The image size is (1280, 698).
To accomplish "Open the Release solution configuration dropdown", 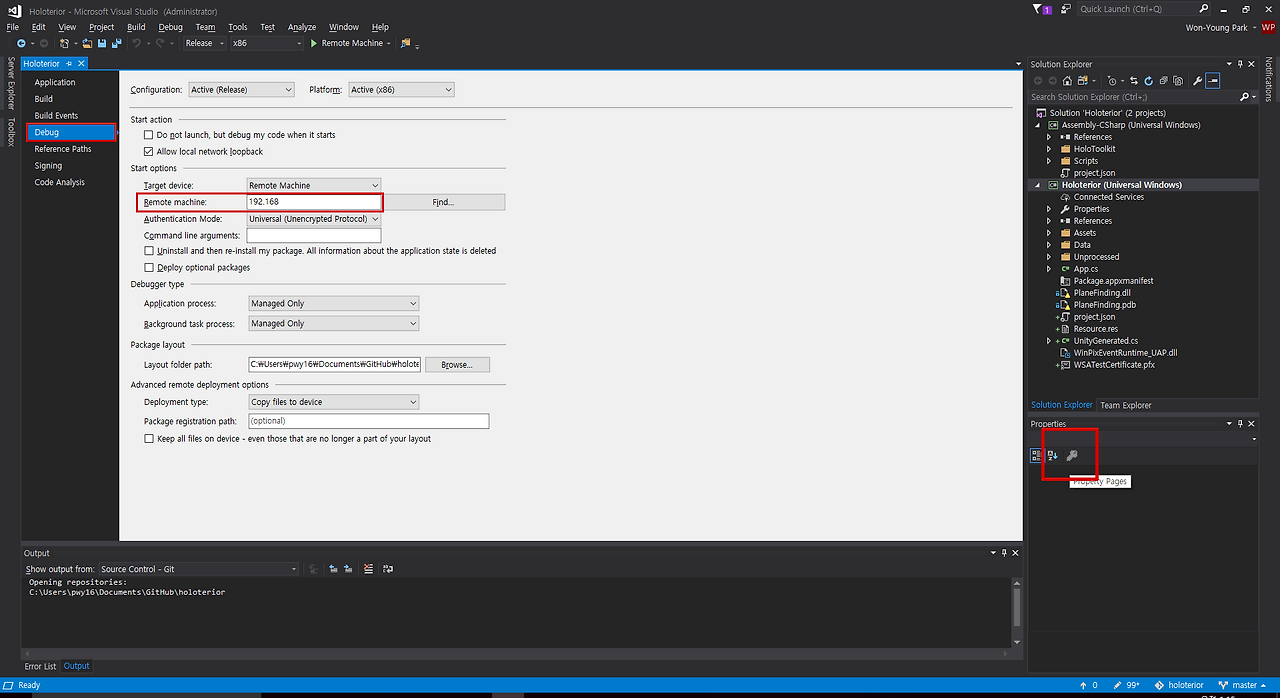I will (x=204, y=43).
